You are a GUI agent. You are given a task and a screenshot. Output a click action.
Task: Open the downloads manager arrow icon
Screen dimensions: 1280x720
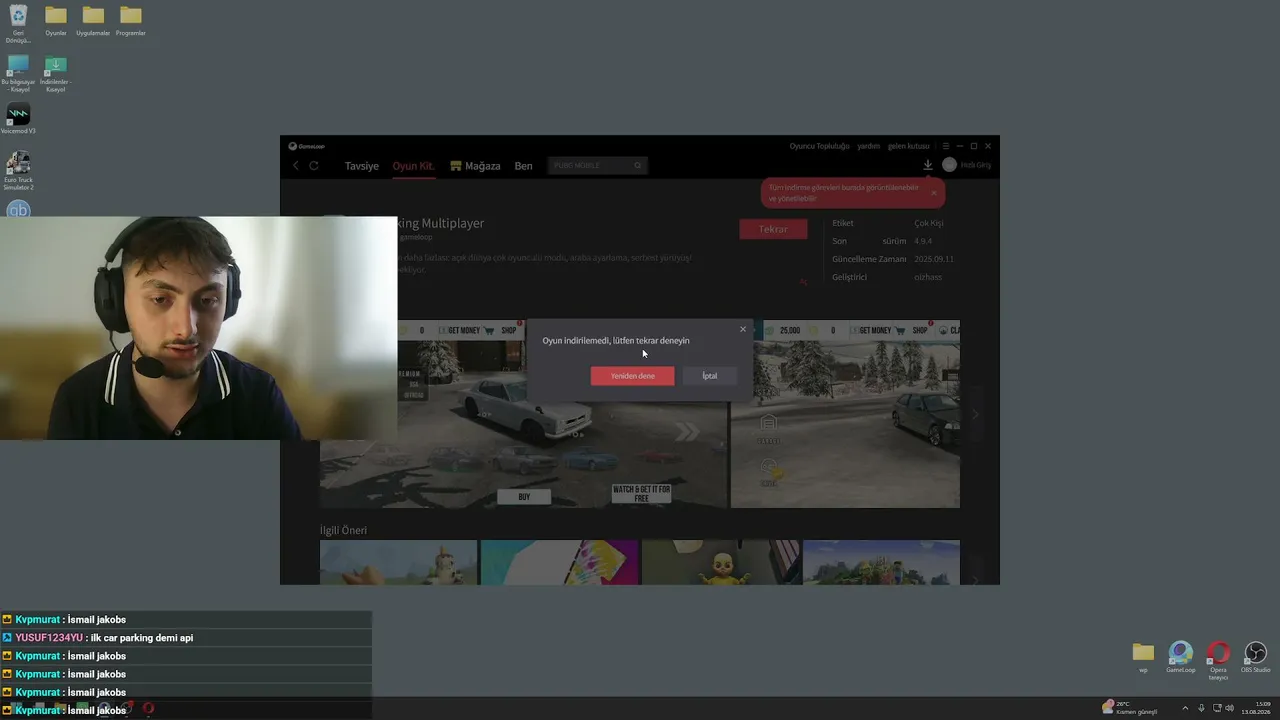(927, 165)
